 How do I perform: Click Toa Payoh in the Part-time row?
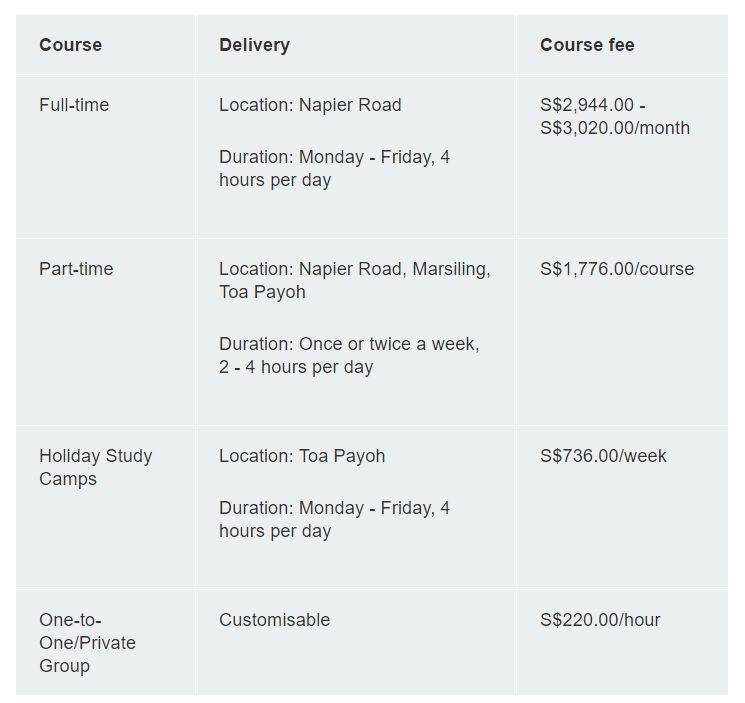[x=262, y=292]
